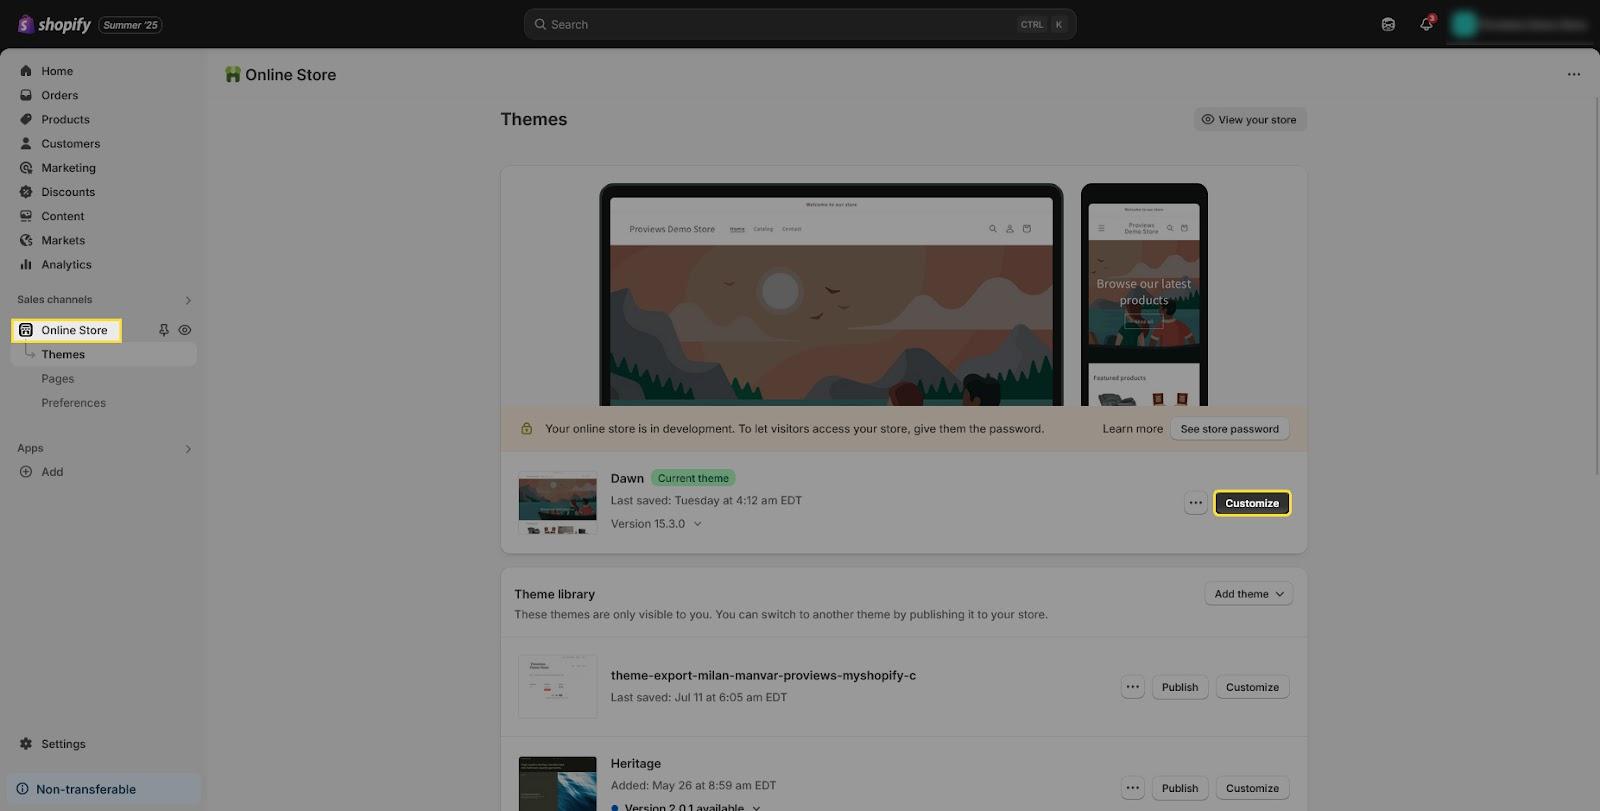Open the Dawn theme three-dot actions menu

(1195, 503)
